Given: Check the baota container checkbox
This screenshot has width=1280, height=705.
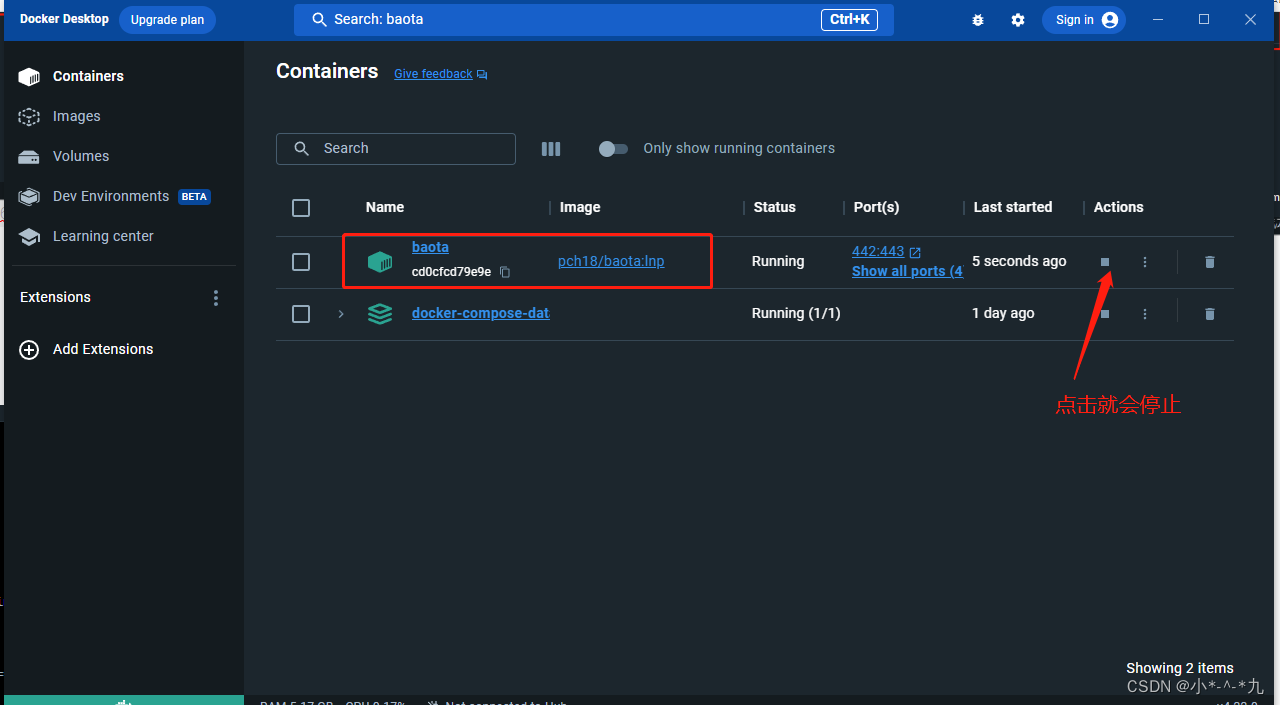Looking at the screenshot, I should coord(301,262).
